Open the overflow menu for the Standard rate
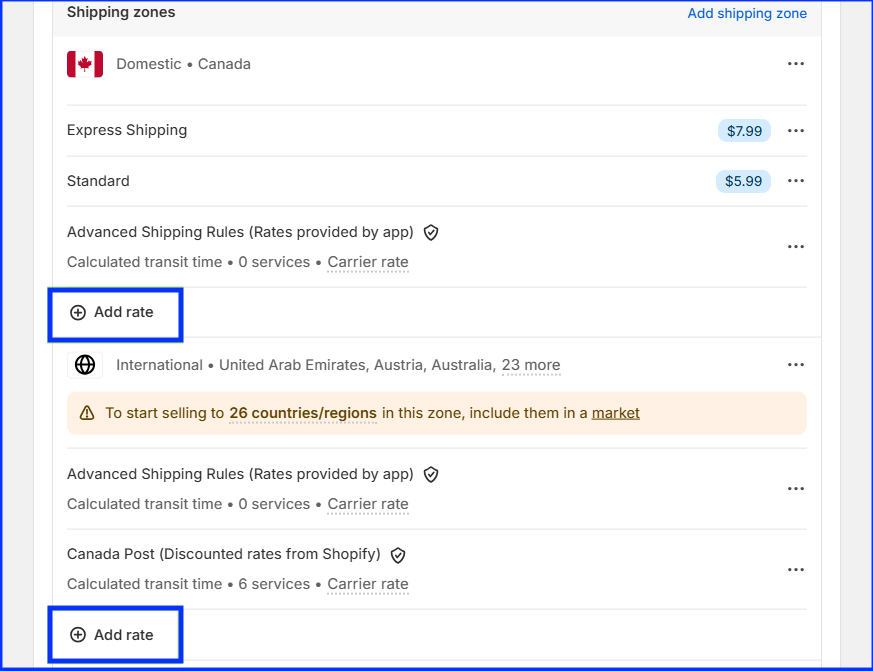 pyautogui.click(x=796, y=181)
